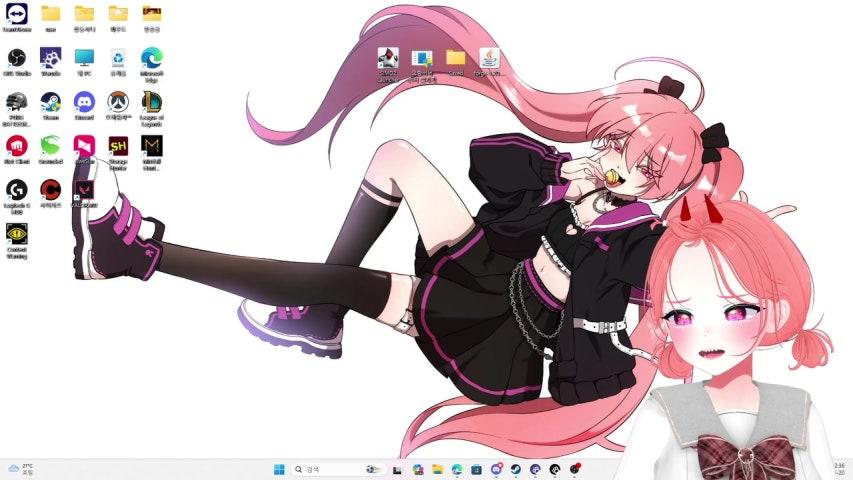Select the purple round icon in the taskbar

(x=535, y=469)
